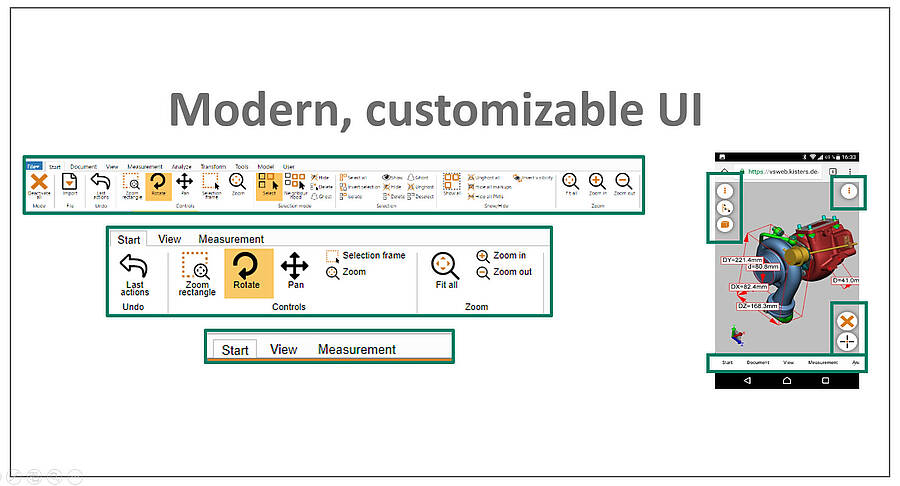Click Zoom out in the enlarged ribbon

click(505, 273)
